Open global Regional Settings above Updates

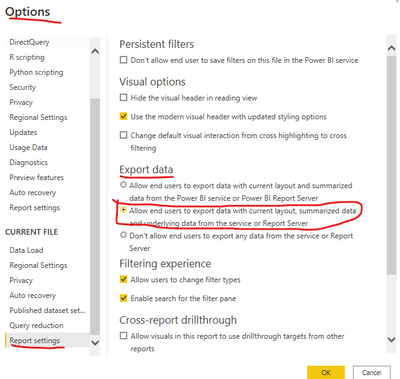tap(38, 117)
